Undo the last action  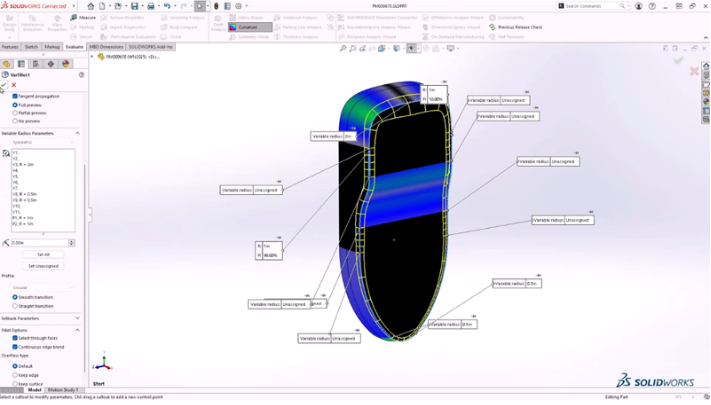(x=167, y=6)
